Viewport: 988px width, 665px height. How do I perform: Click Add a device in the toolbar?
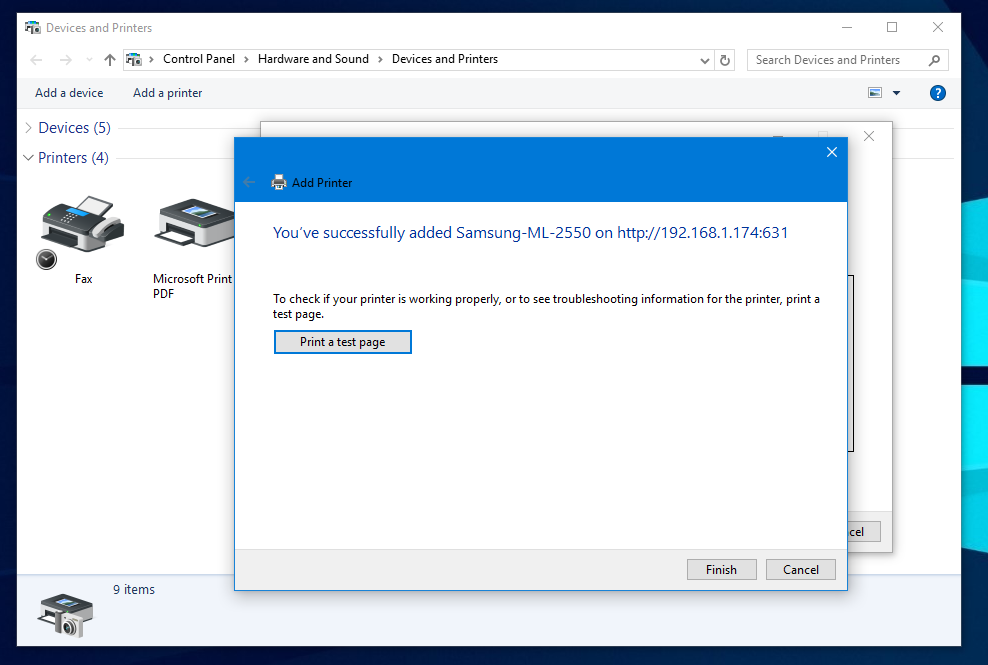coord(69,93)
